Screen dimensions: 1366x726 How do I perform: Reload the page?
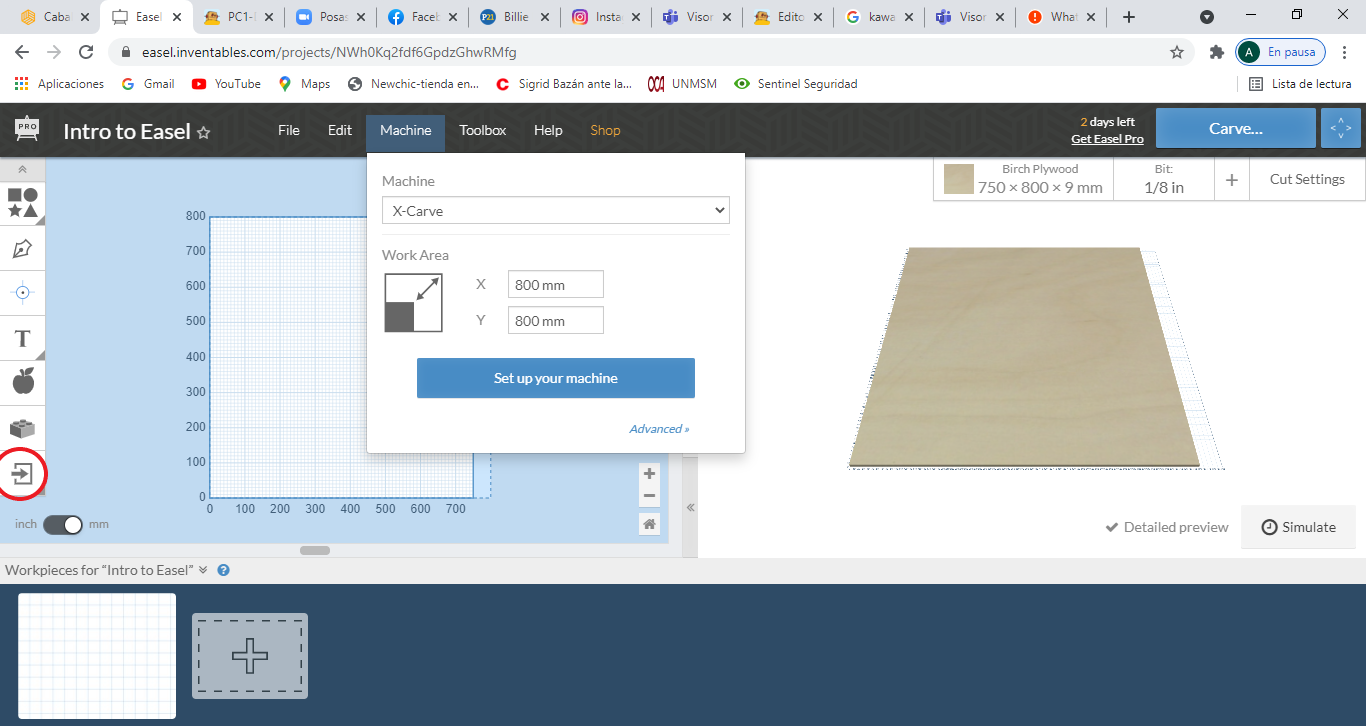[x=86, y=52]
